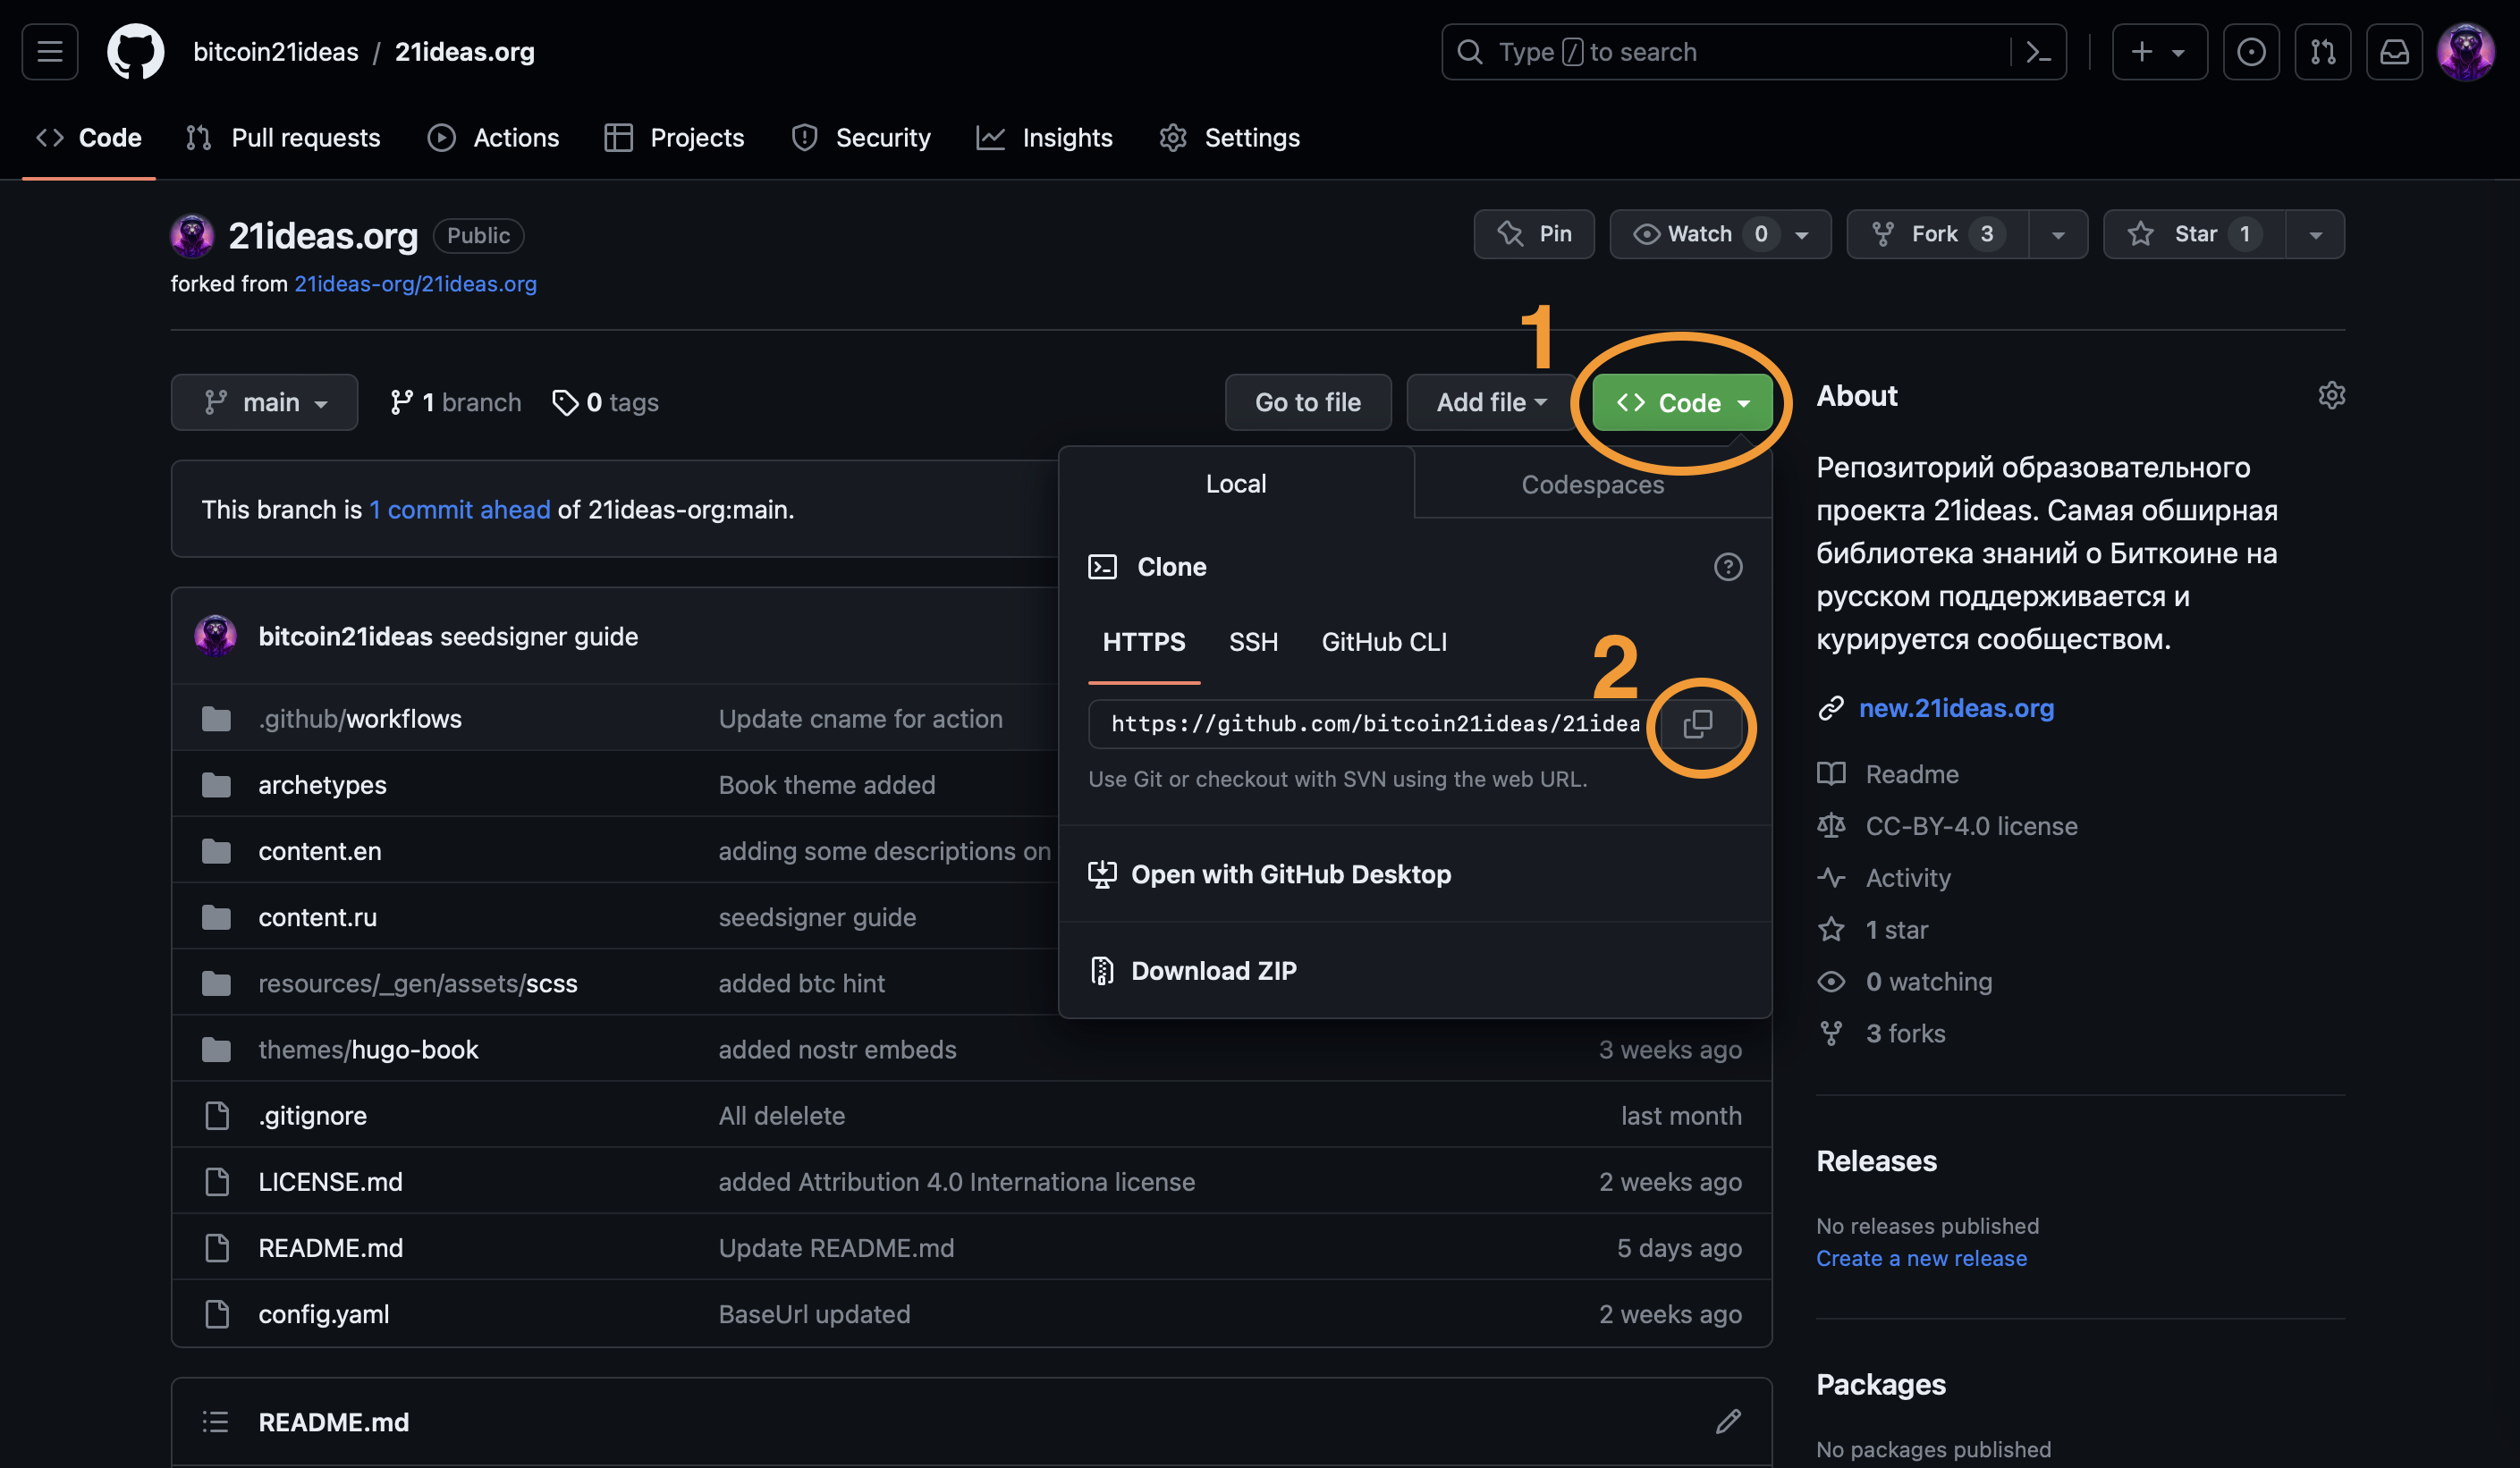Image resolution: width=2520 pixels, height=1468 pixels.
Task: Open notifications inbox icon
Action: (x=2393, y=52)
